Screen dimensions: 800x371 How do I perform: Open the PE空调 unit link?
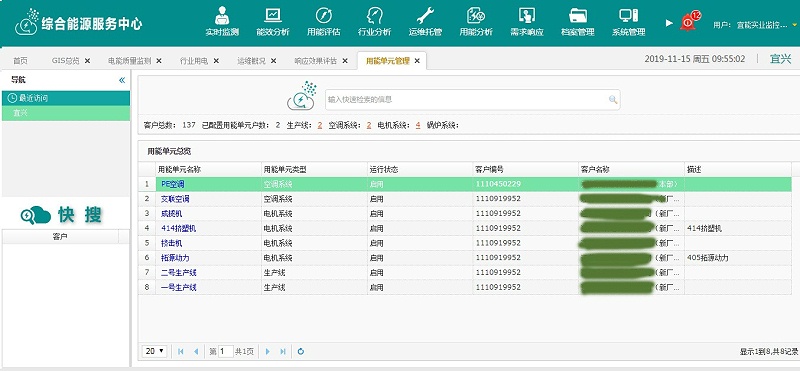172,184
